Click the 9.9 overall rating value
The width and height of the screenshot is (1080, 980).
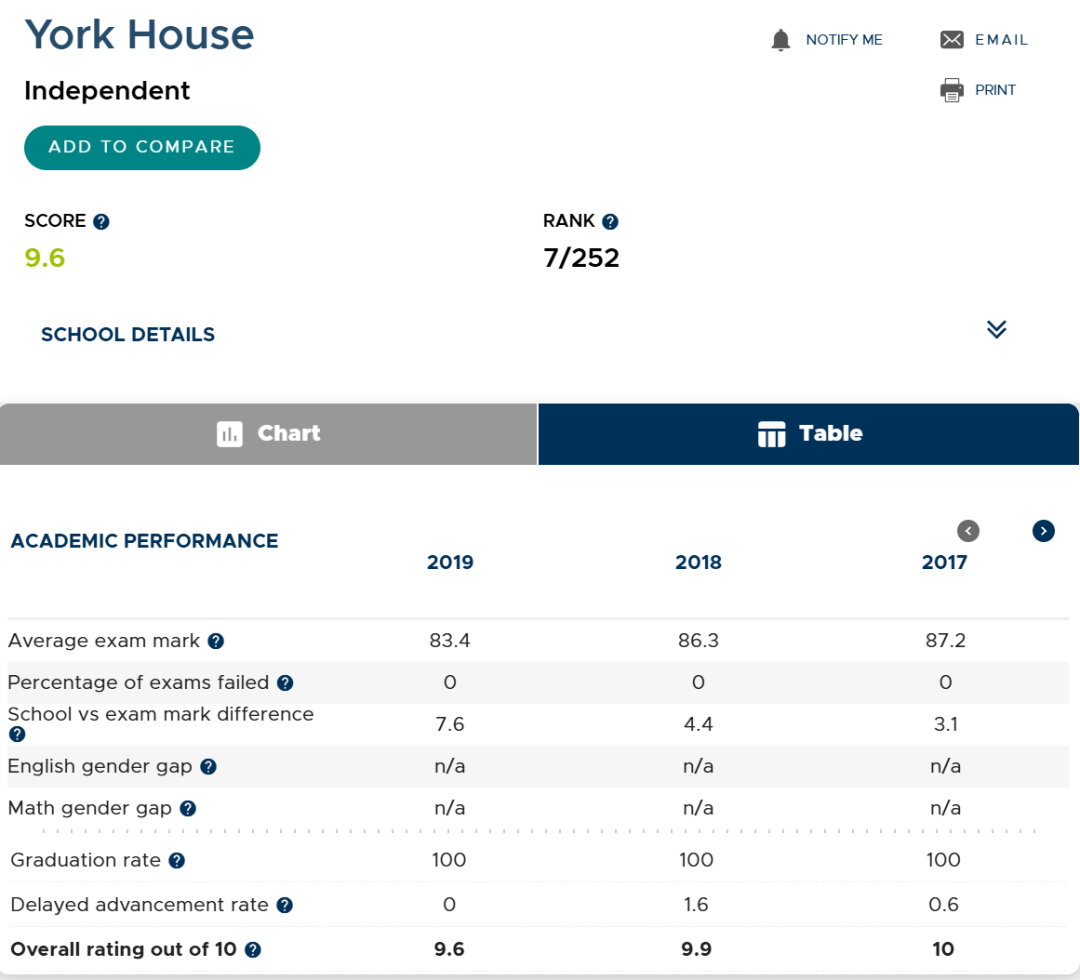[696, 949]
